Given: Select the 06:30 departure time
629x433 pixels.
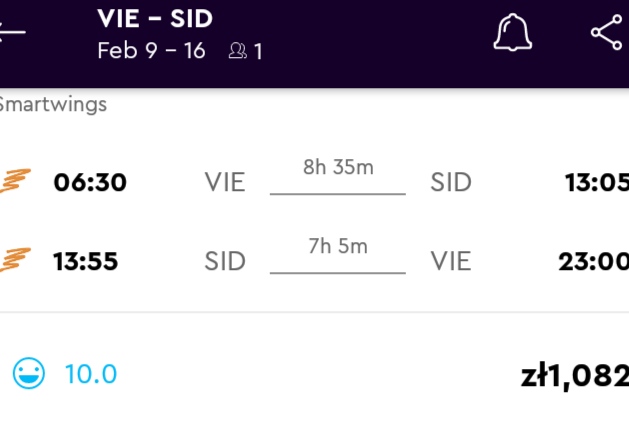Looking at the screenshot, I should click(x=90, y=182).
